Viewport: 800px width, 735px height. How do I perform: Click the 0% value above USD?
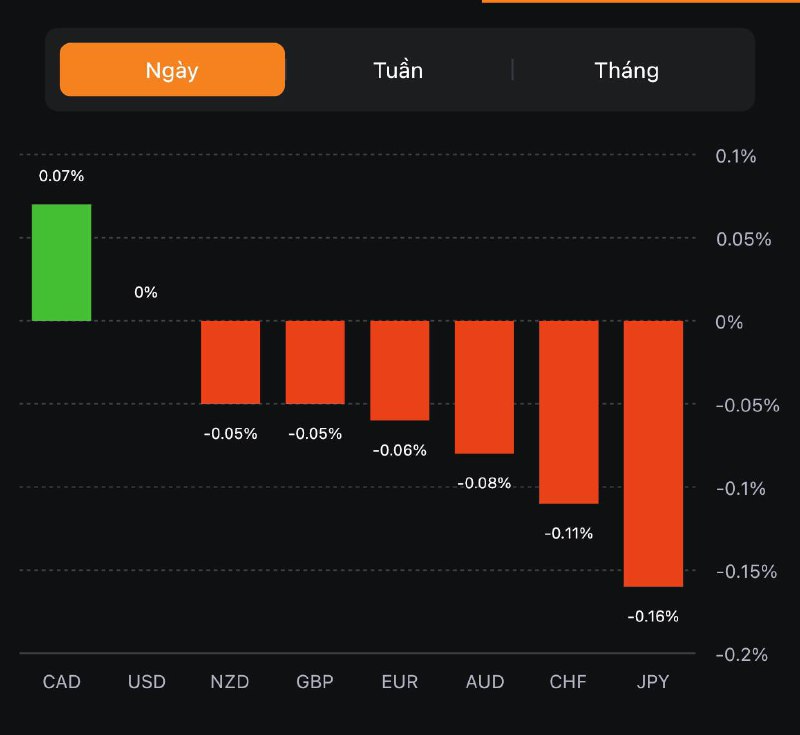[146, 293]
